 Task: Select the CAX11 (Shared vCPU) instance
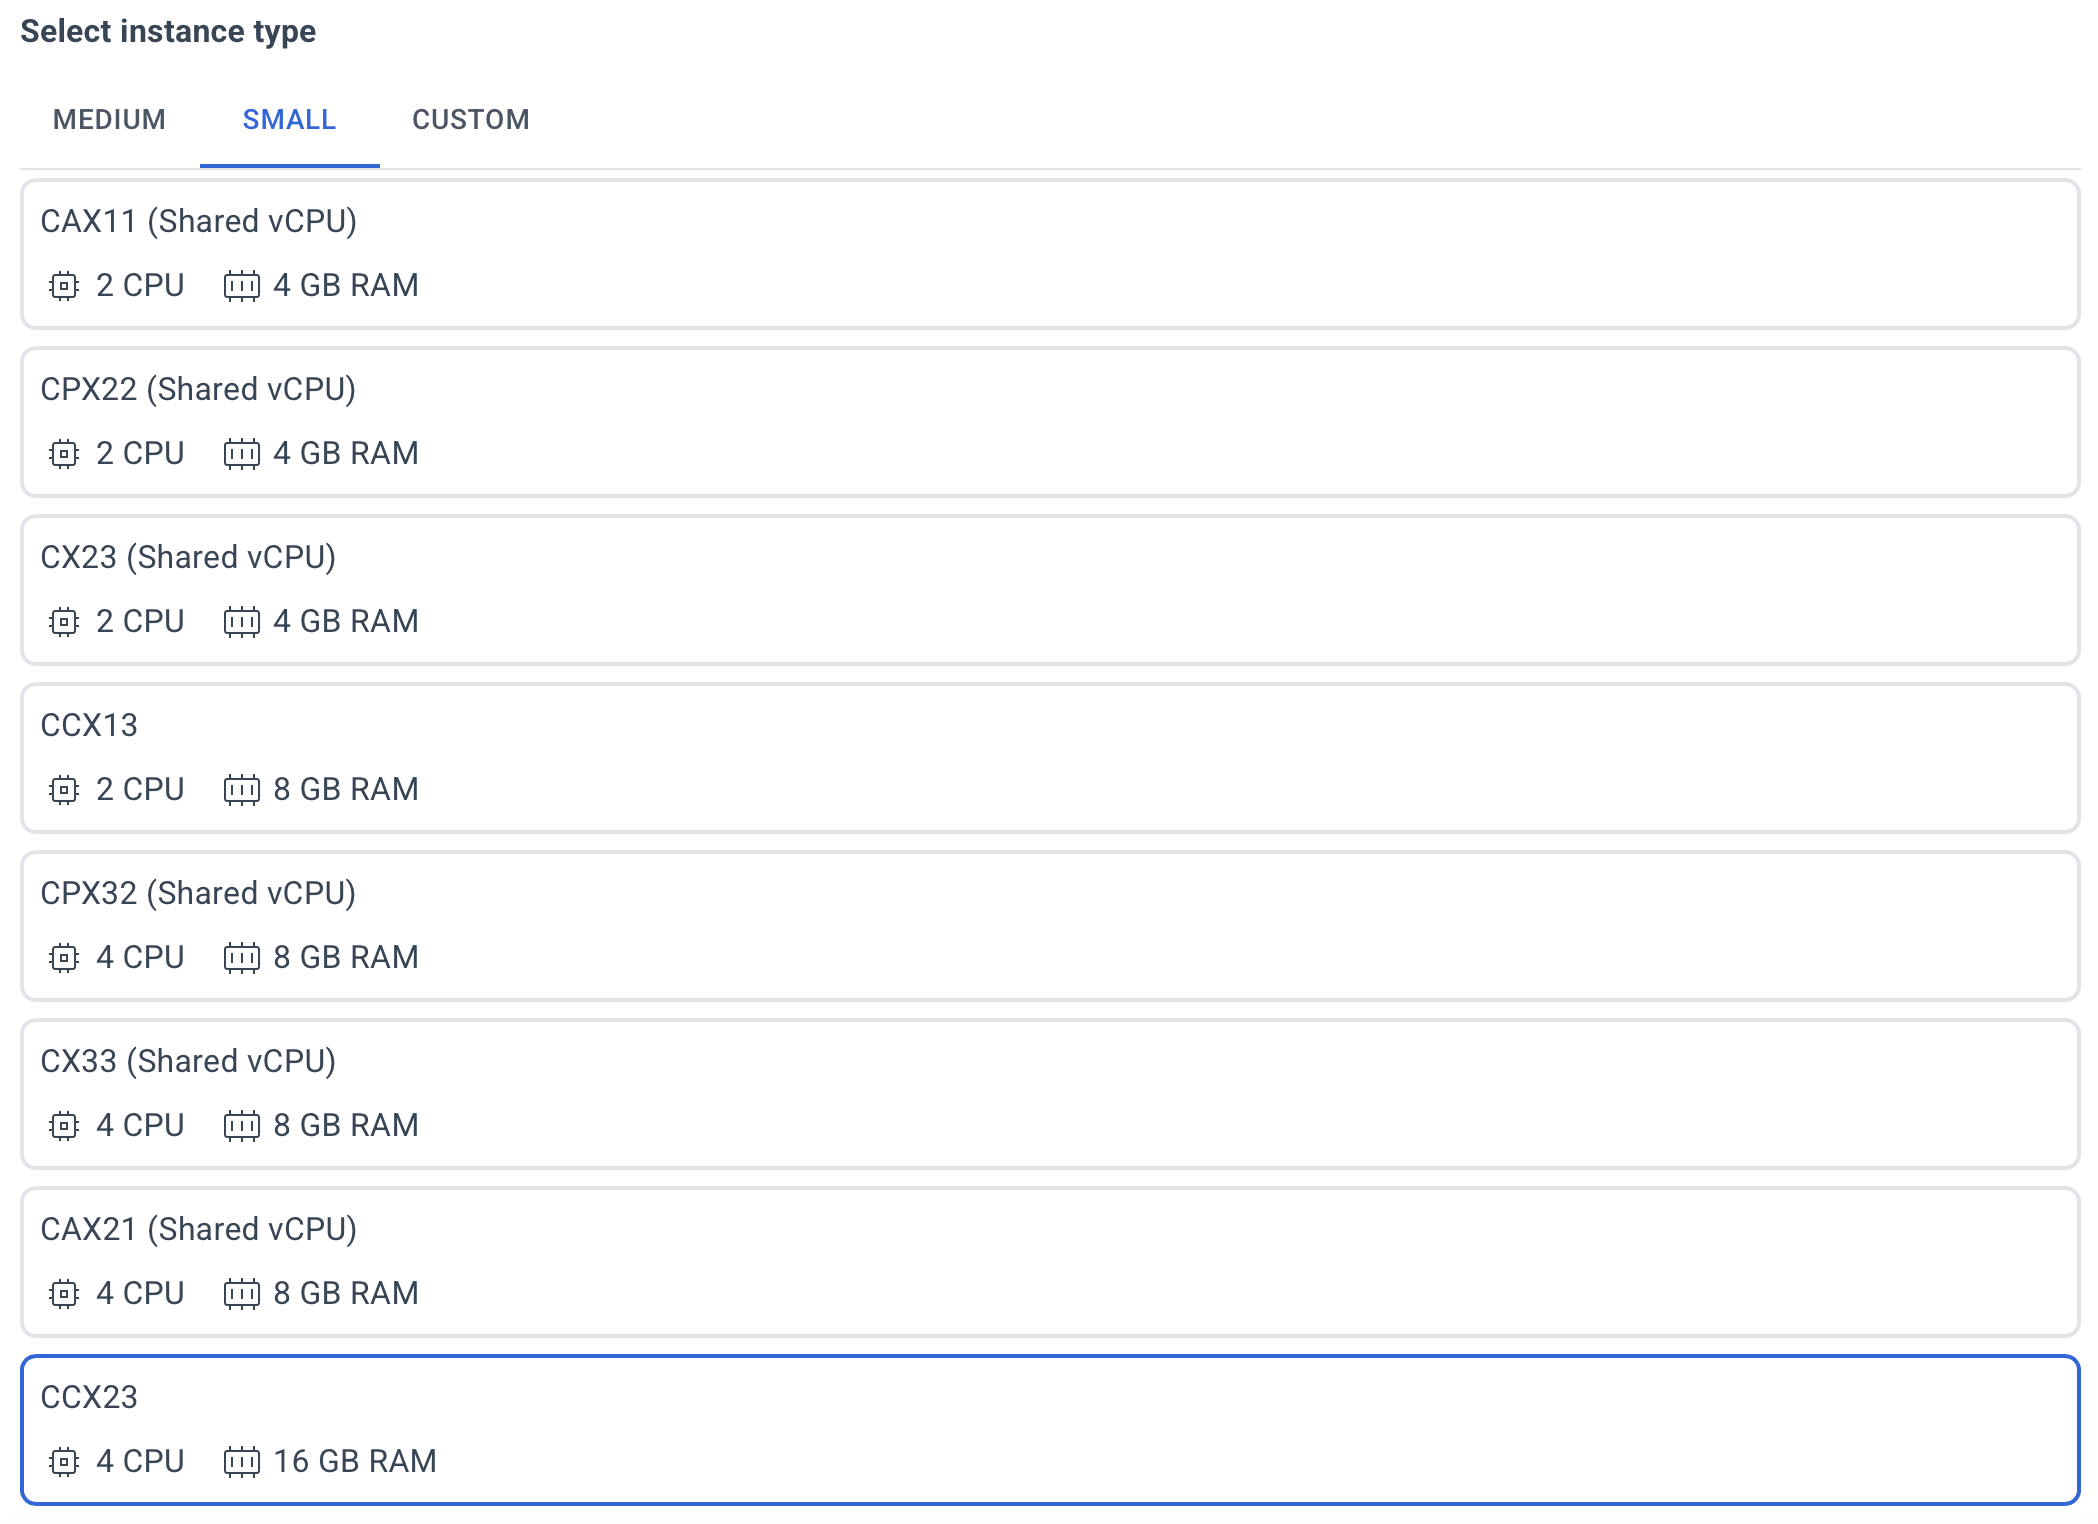click(1050, 254)
